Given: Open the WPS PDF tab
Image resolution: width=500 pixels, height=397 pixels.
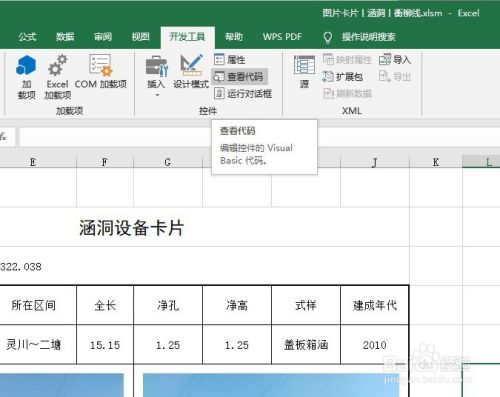Looking at the screenshot, I should [x=282, y=37].
